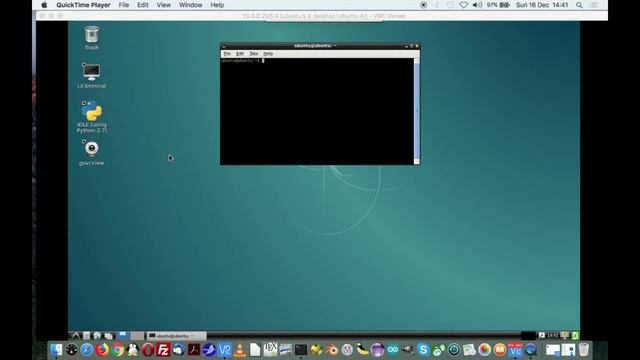Open the guvcview webcam desktop shortcut
Image resolution: width=640 pixels, height=360 pixels.
[x=91, y=153]
